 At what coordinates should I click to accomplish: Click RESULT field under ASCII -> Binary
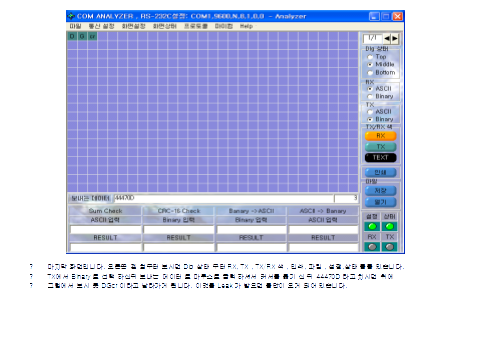pos(323,247)
